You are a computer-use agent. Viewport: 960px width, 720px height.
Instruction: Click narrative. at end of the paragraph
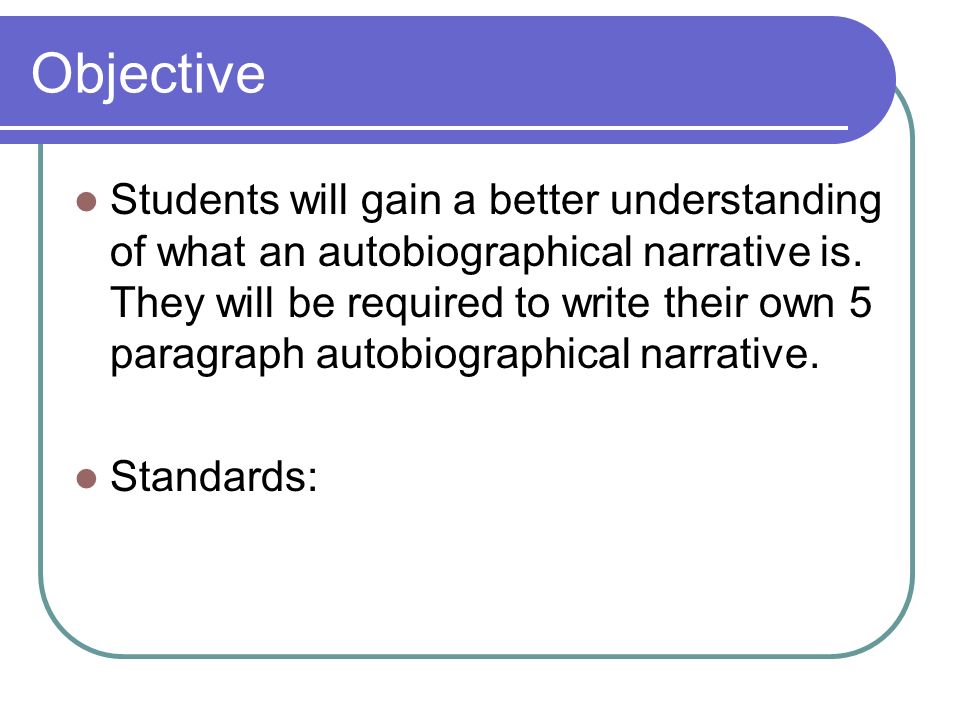[730, 354]
